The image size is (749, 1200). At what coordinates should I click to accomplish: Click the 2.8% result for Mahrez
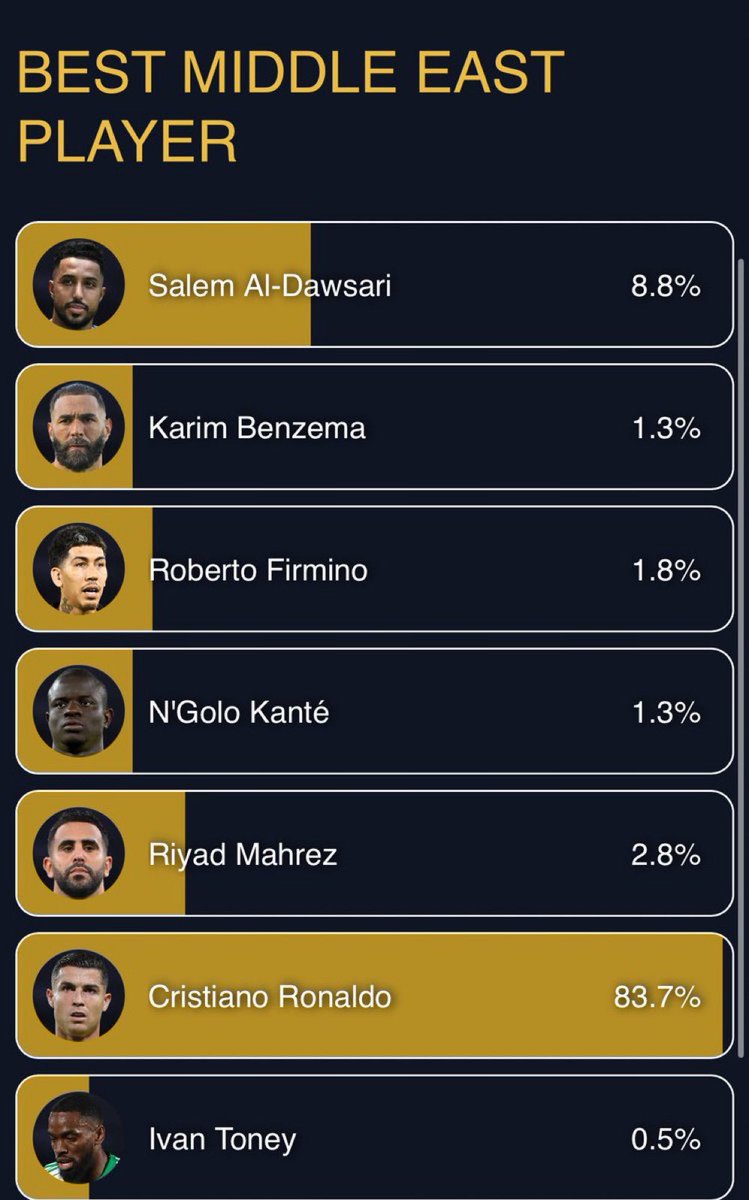[x=665, y=855]
